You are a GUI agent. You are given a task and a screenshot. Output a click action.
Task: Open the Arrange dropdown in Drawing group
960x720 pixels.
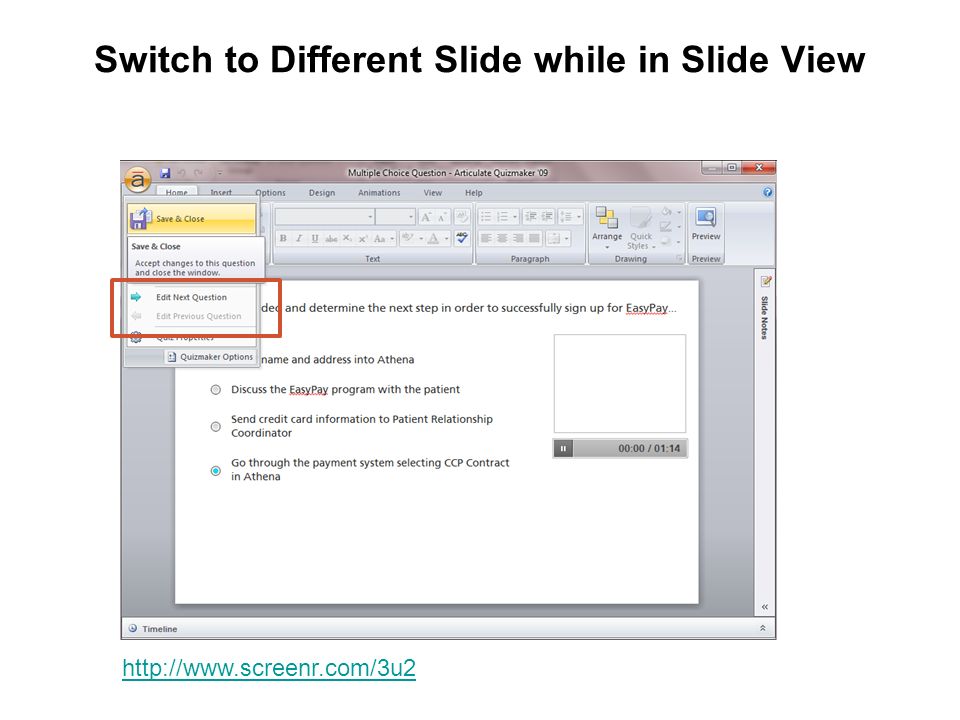[x=607, y=228]
